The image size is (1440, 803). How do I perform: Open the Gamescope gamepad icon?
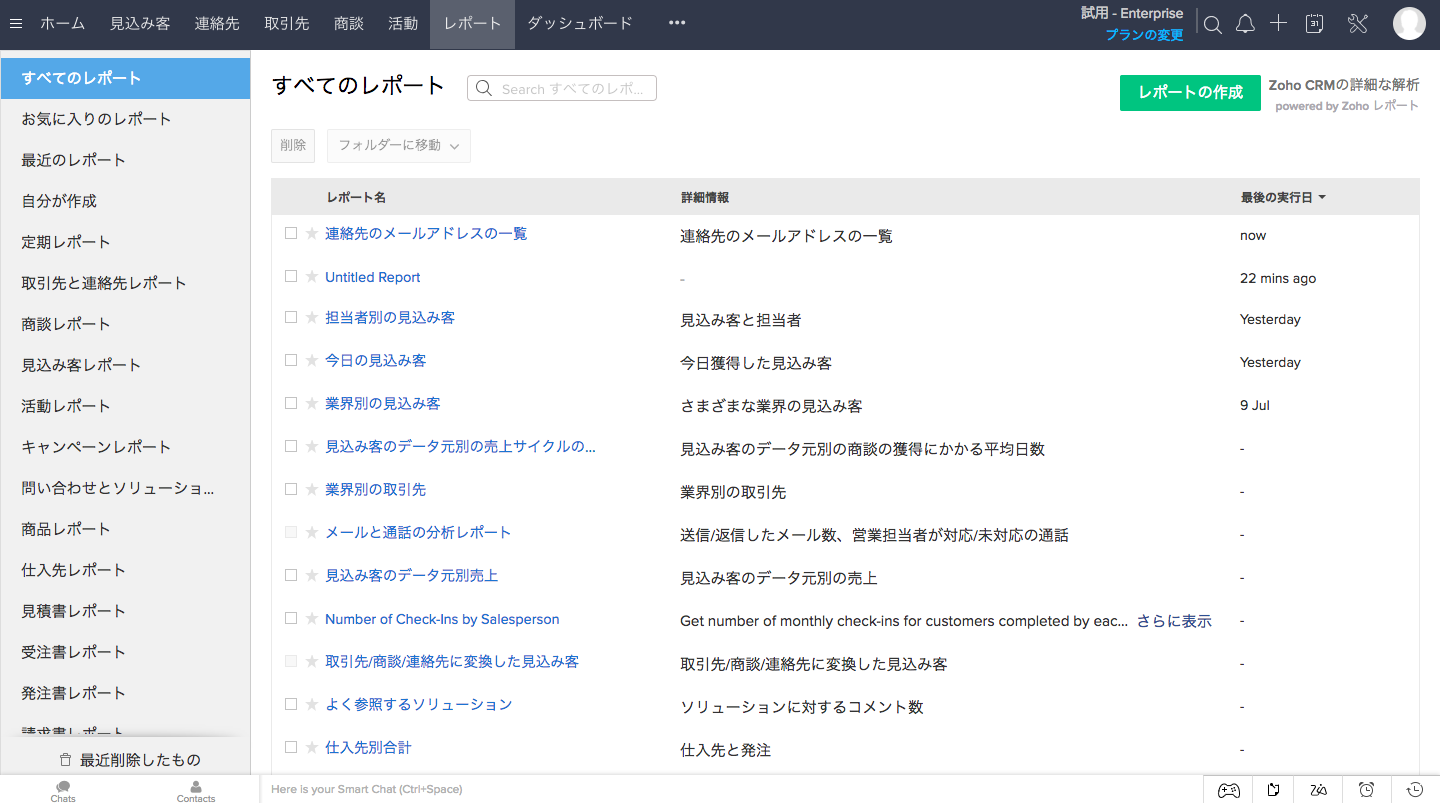(1228, 790)
